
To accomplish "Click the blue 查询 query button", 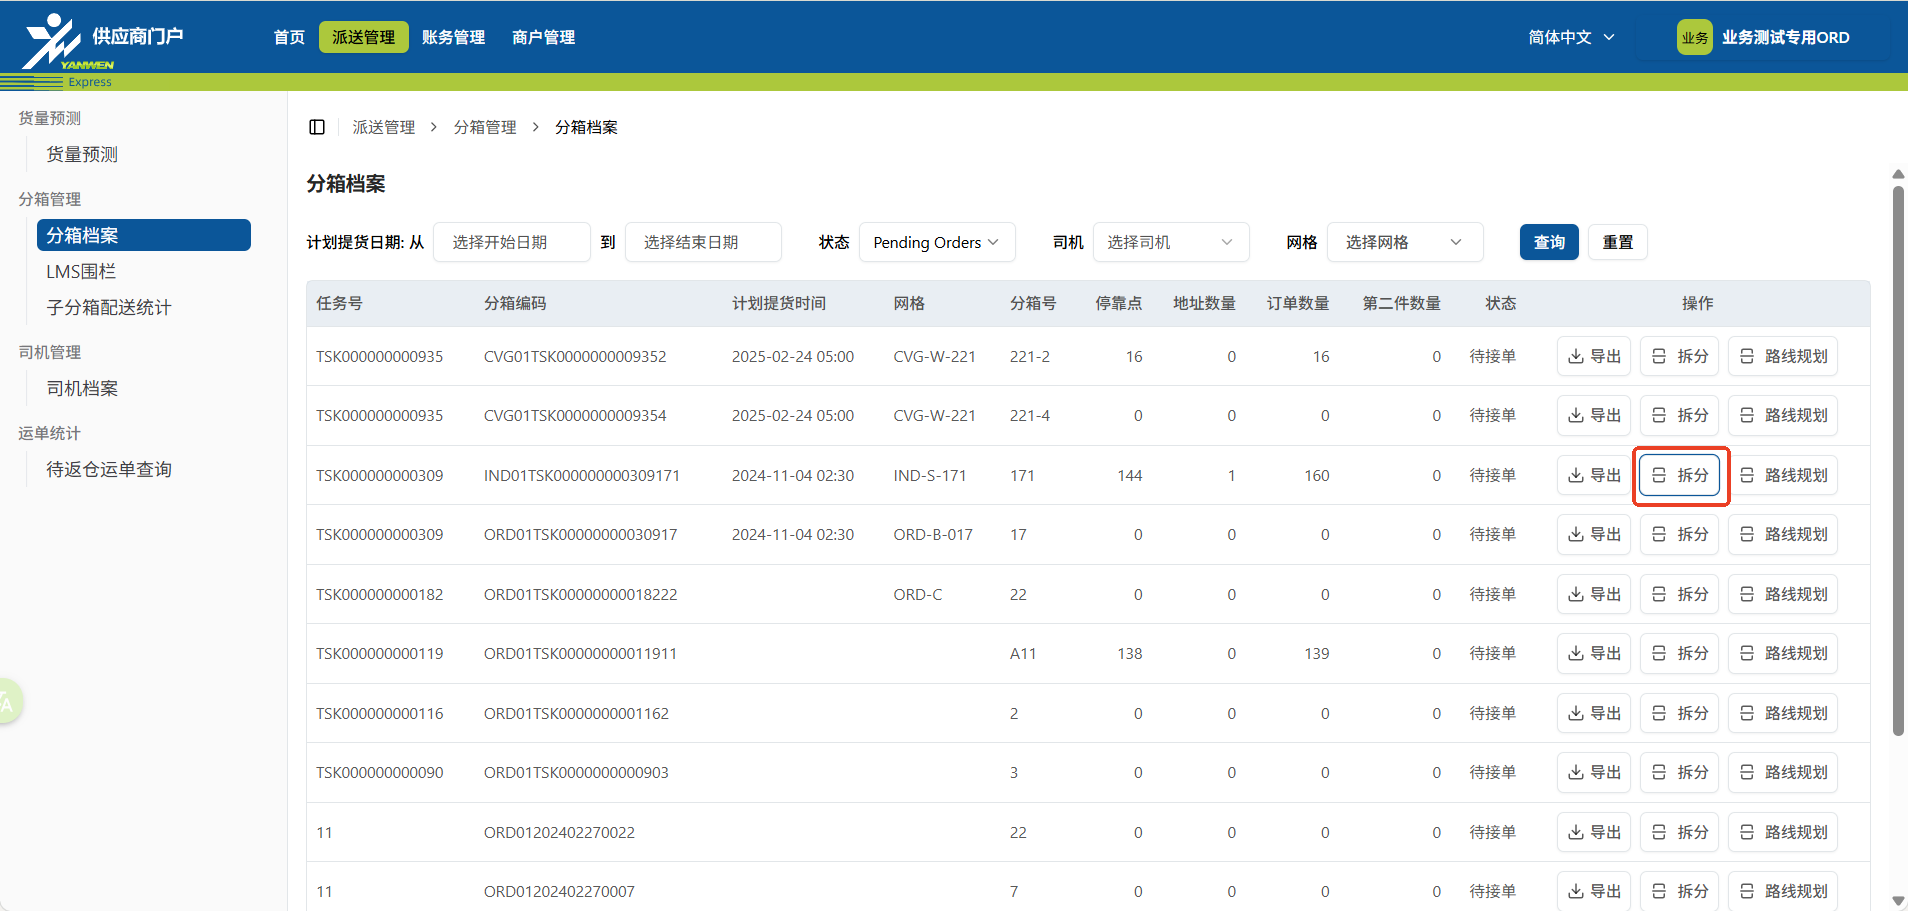I will 1549,242.
